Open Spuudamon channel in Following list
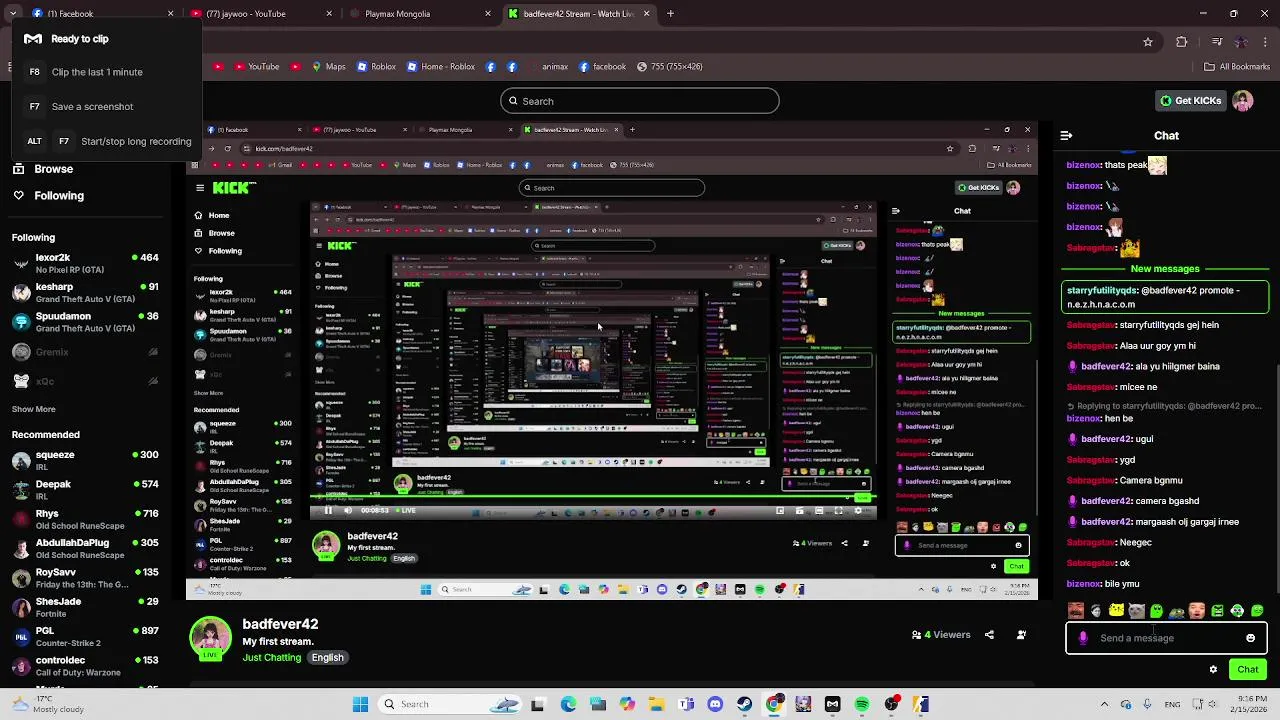Screen dimensions: 1280x720 [85, 322]
